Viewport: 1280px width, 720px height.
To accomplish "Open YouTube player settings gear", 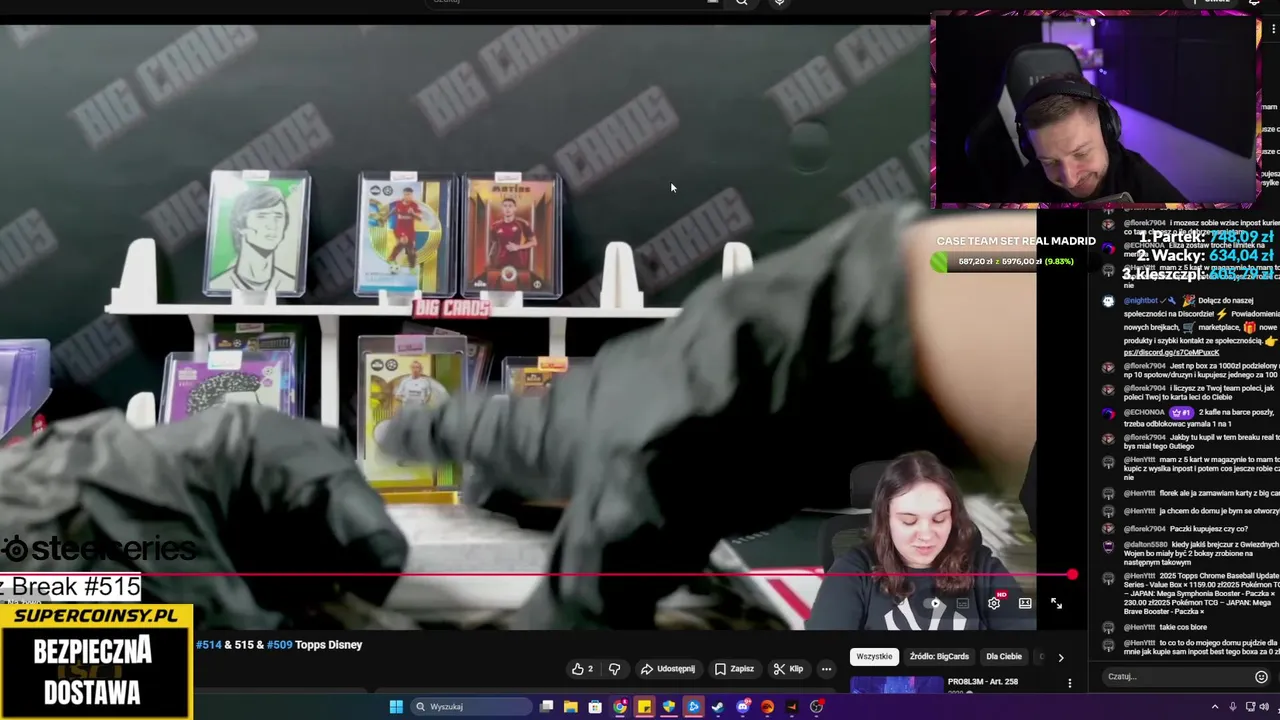I will [994, 603].
